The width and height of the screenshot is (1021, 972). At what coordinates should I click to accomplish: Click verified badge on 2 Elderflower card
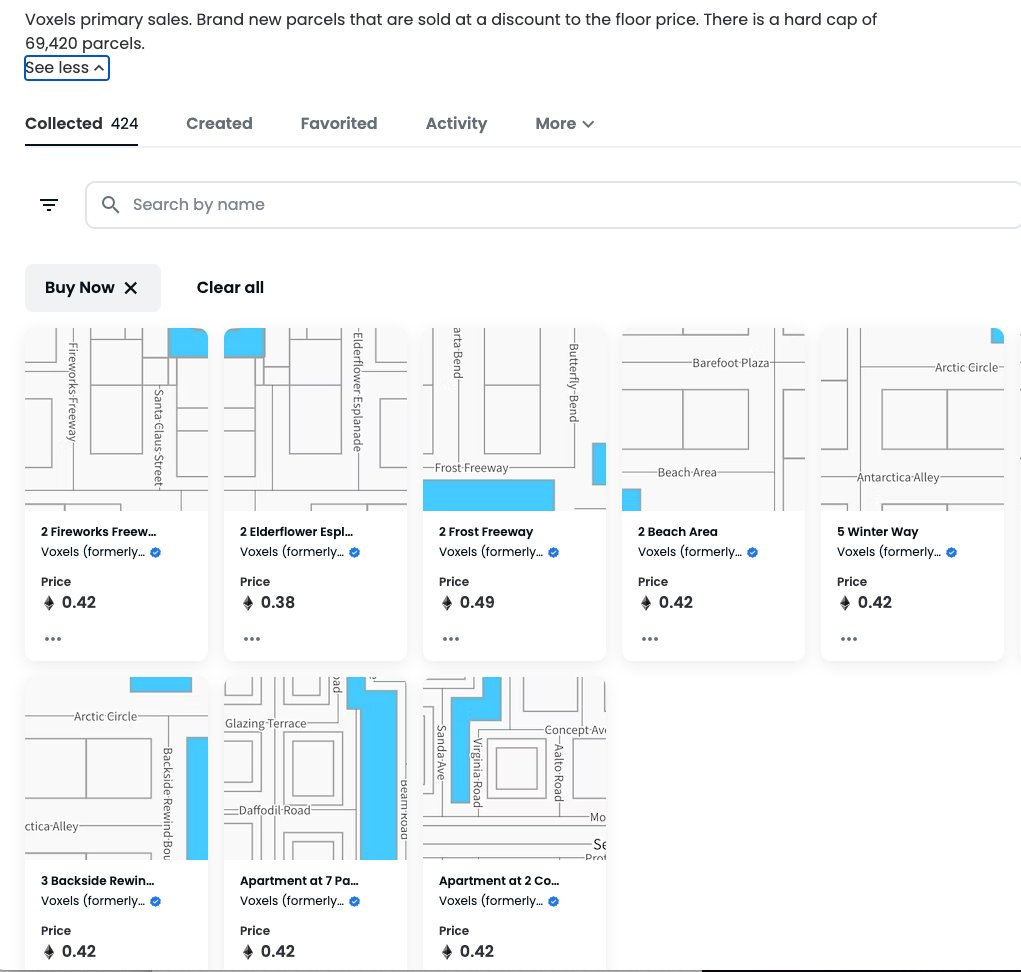point(355,552)
